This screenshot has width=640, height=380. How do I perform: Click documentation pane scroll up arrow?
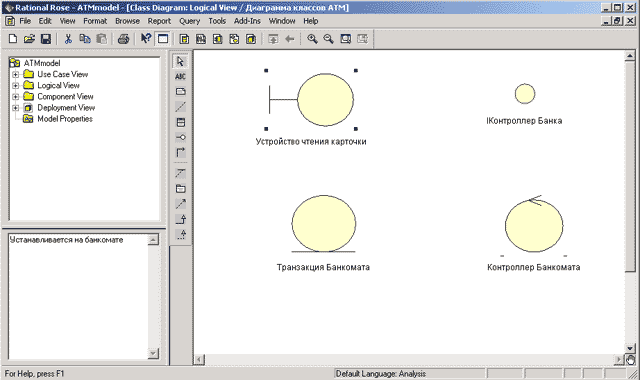(x=153, y=240)
